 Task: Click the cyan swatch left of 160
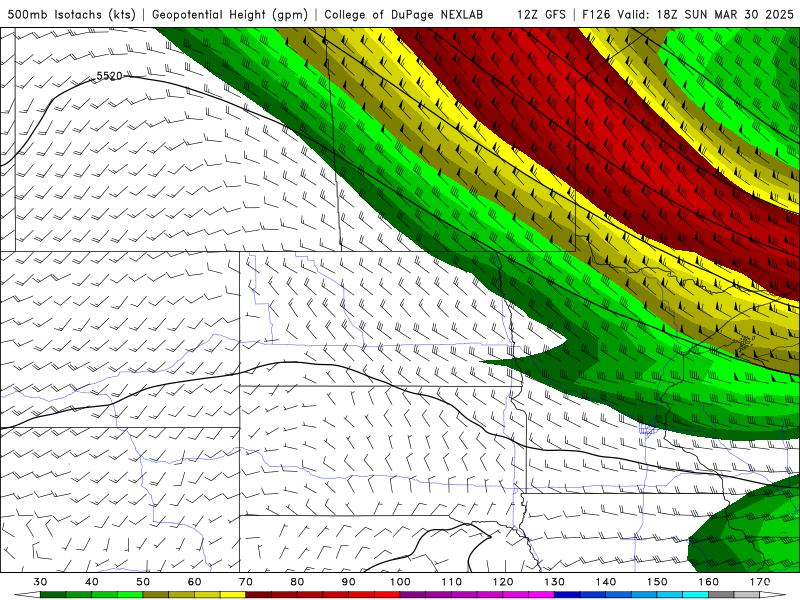point(696,595)
